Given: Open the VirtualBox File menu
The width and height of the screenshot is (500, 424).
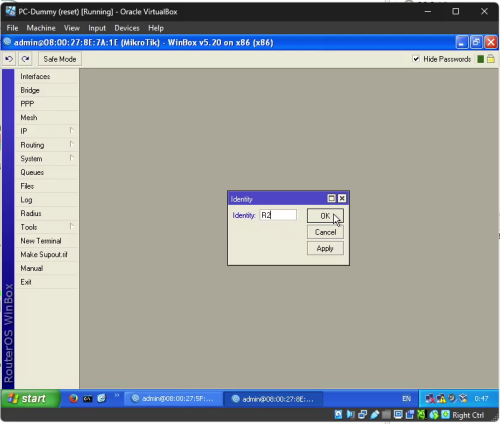Looking at the screenshot, I should click(x=12, y=28).
